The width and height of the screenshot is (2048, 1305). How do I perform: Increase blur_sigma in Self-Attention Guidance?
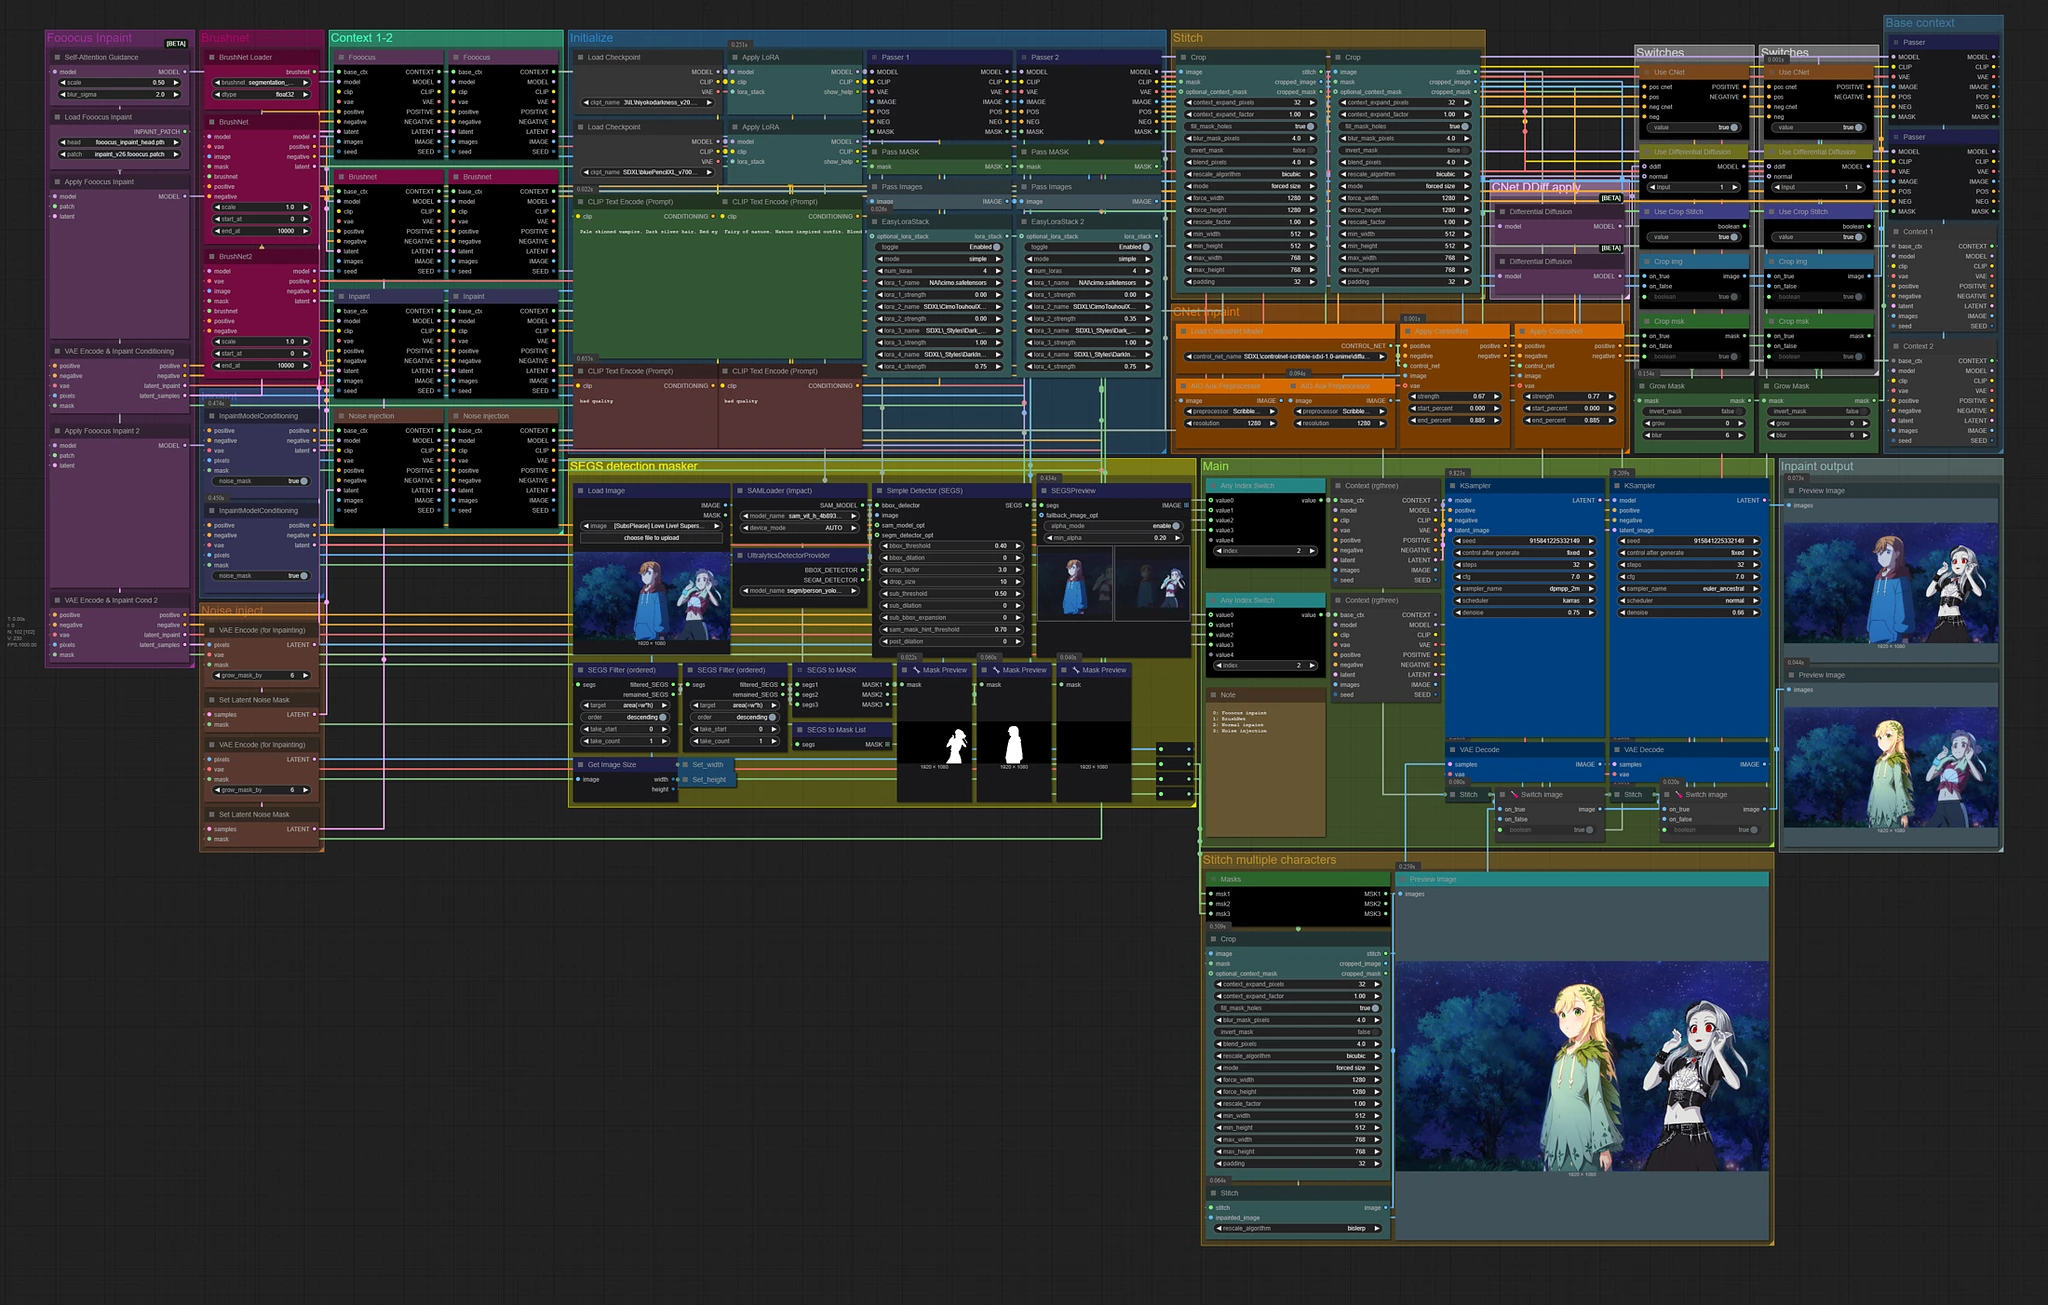click(x=176, y=95)
